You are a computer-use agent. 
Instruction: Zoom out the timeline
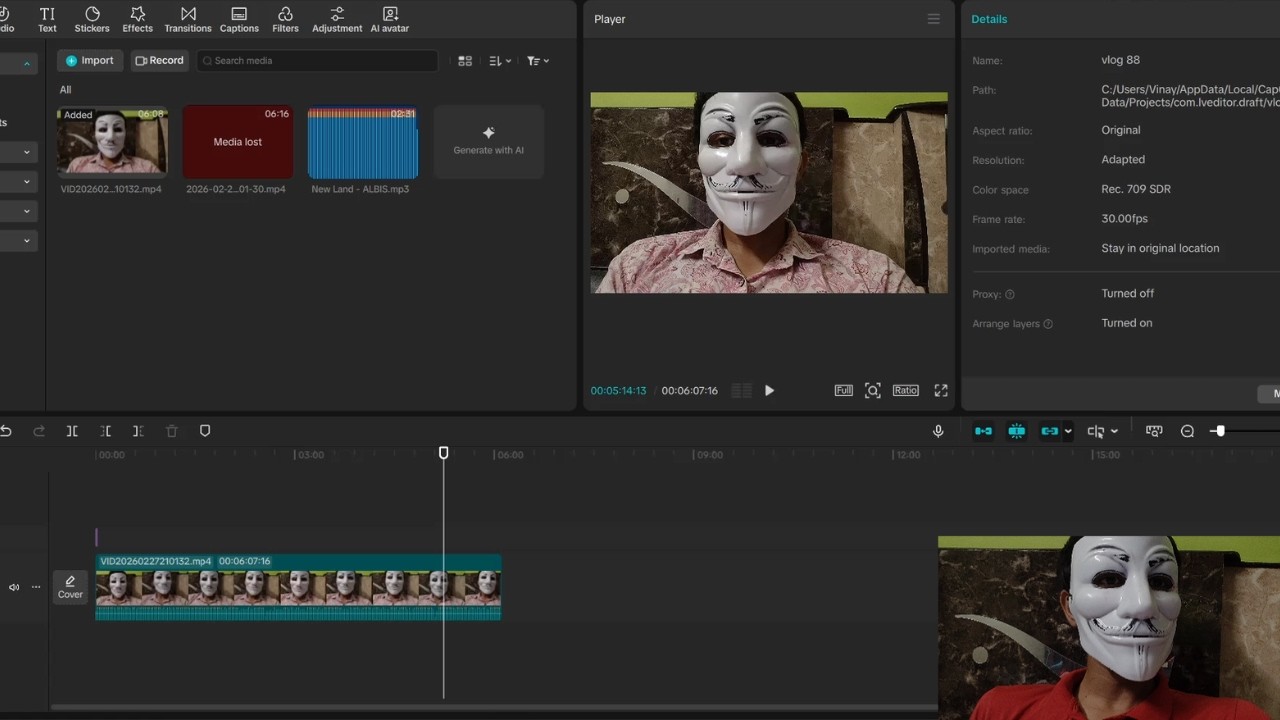pos(1187,431)
